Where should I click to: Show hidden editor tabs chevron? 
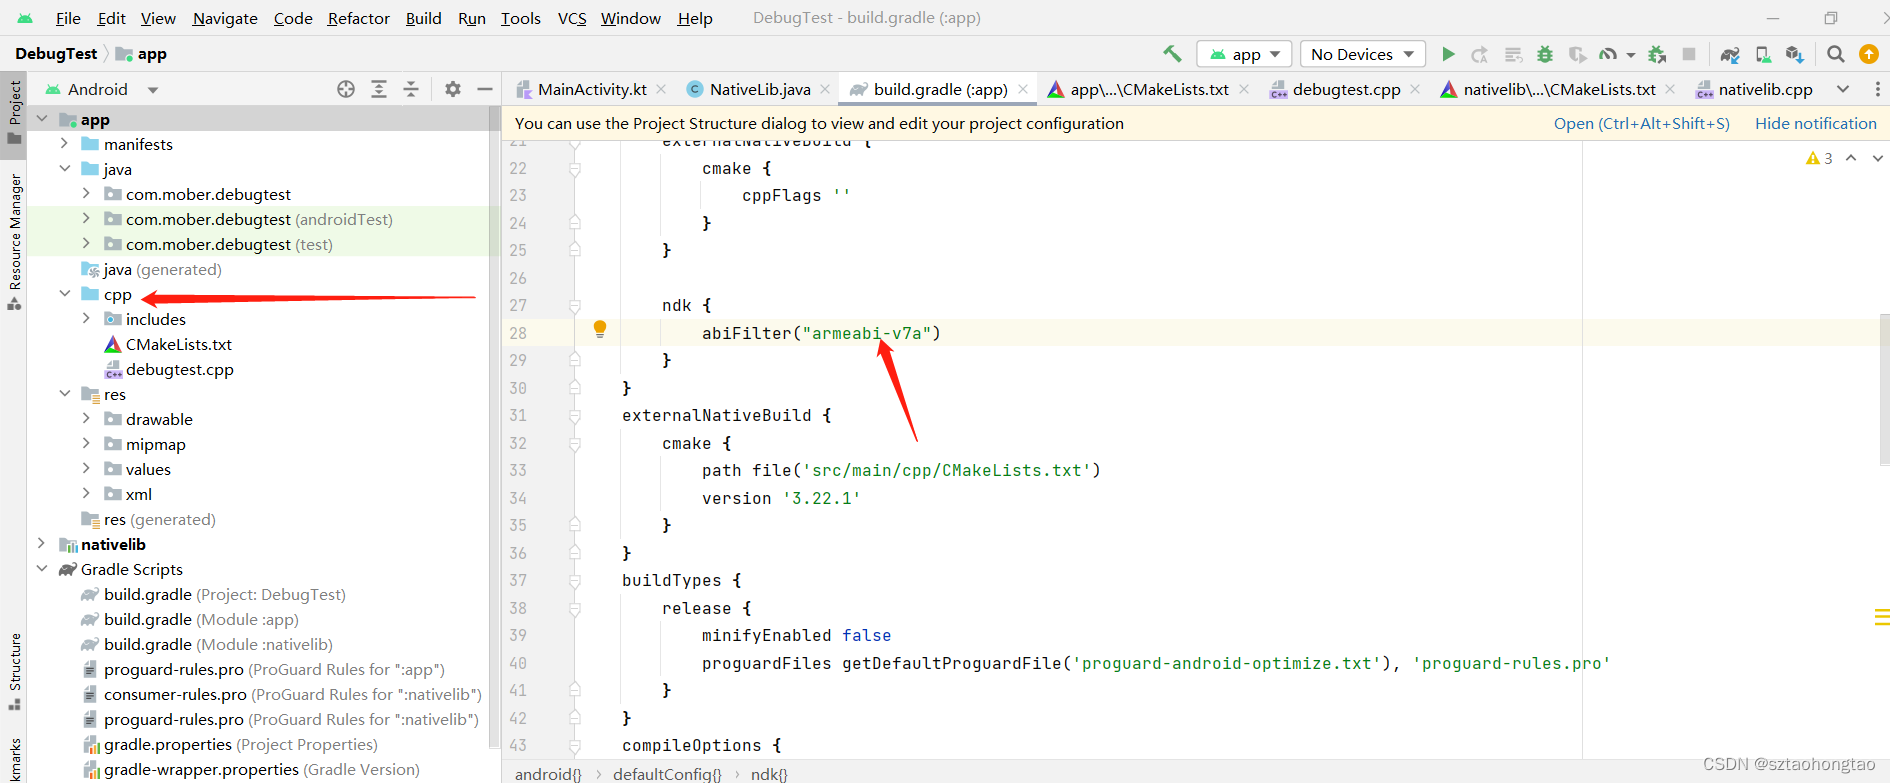(1843, 89)
